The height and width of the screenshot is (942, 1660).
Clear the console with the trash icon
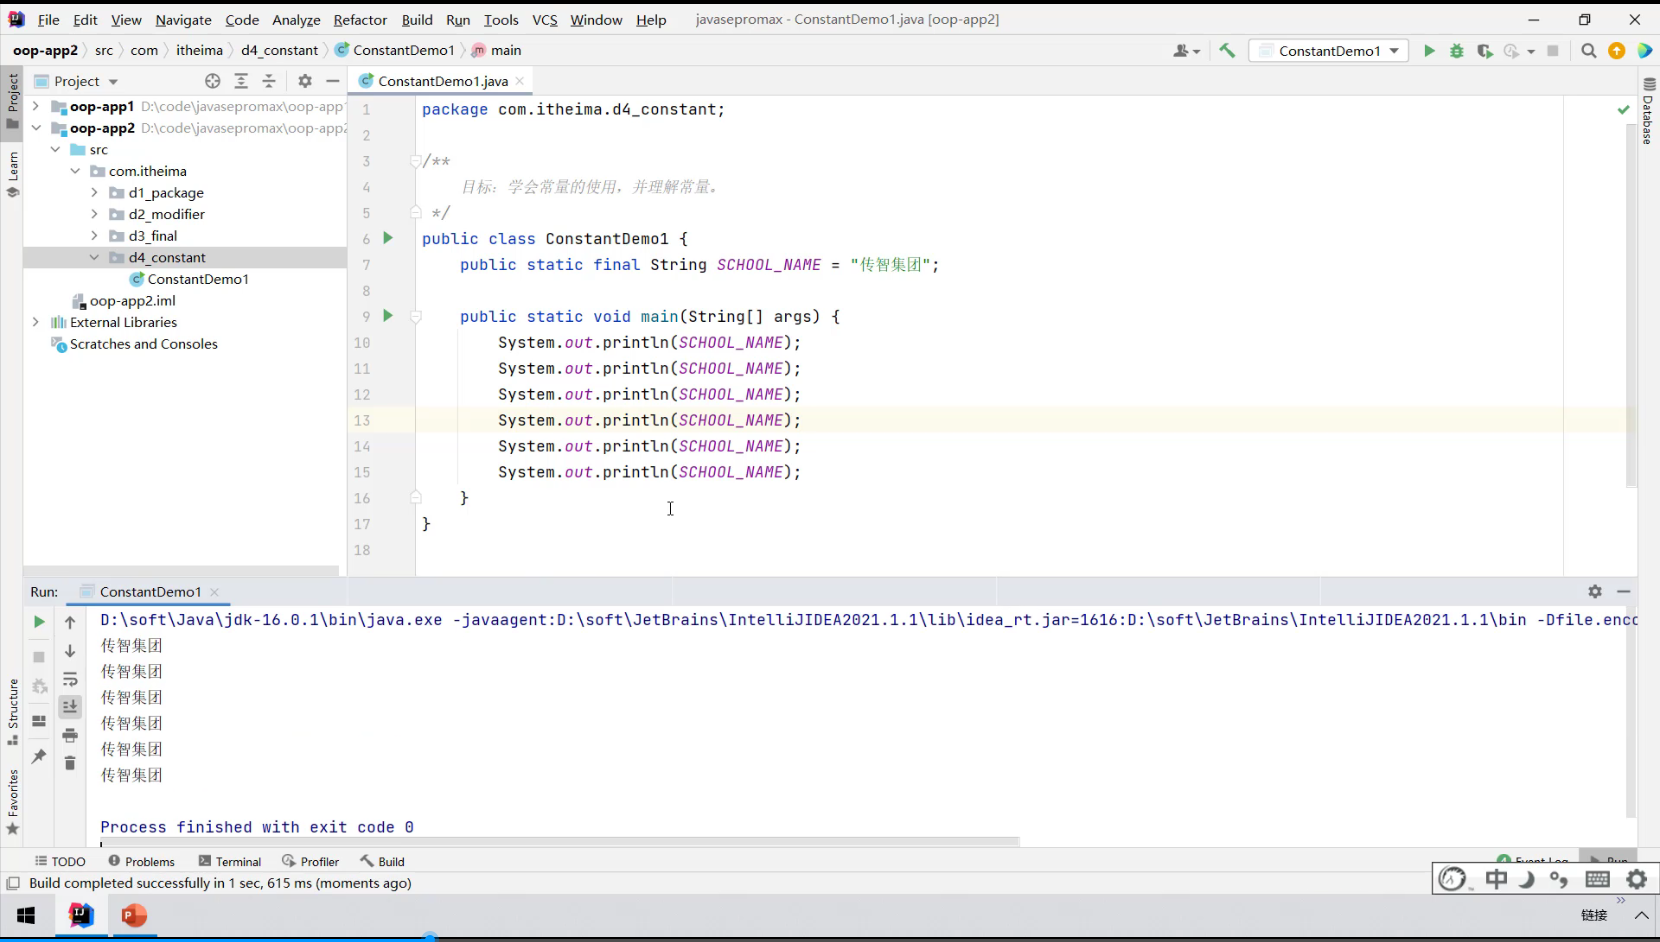pyautogui.click(x=70, y=763)
